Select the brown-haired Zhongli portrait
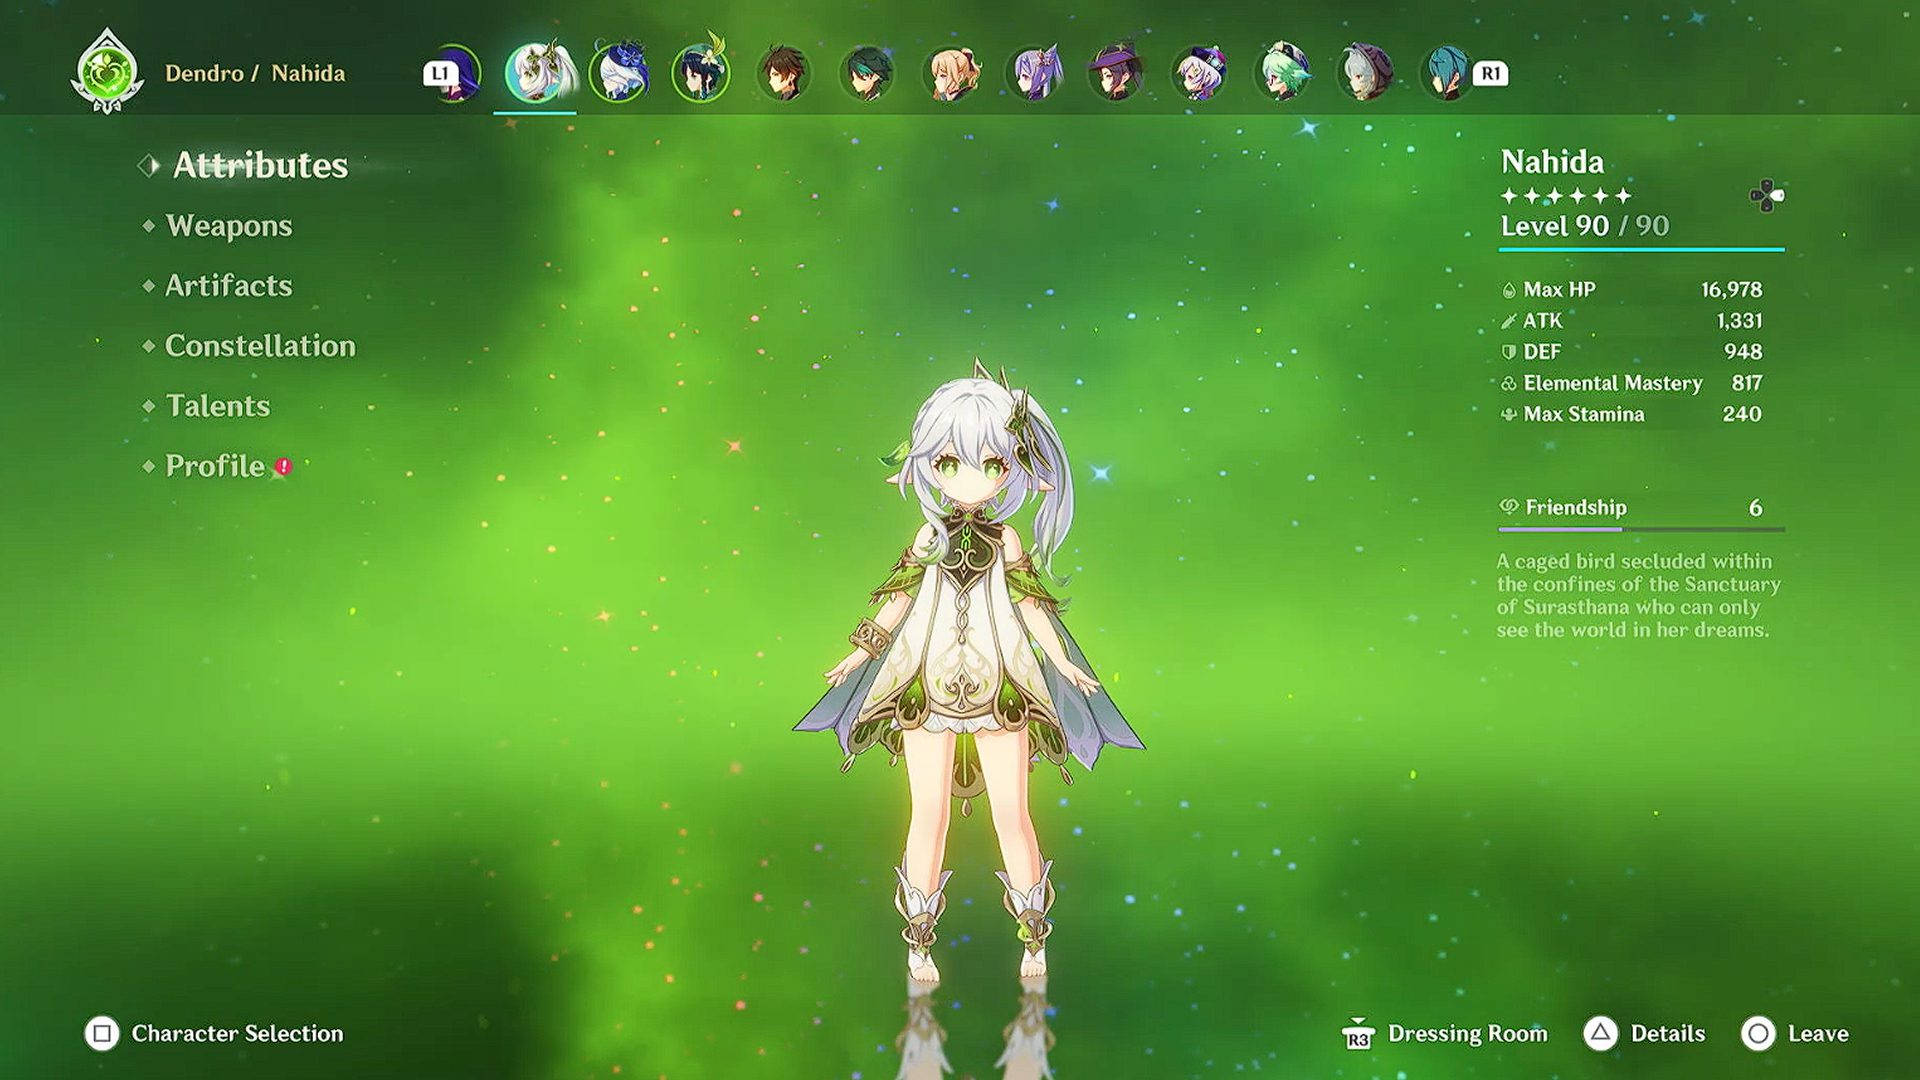Screen dimensions: 1920x1080 coord(783,73)
